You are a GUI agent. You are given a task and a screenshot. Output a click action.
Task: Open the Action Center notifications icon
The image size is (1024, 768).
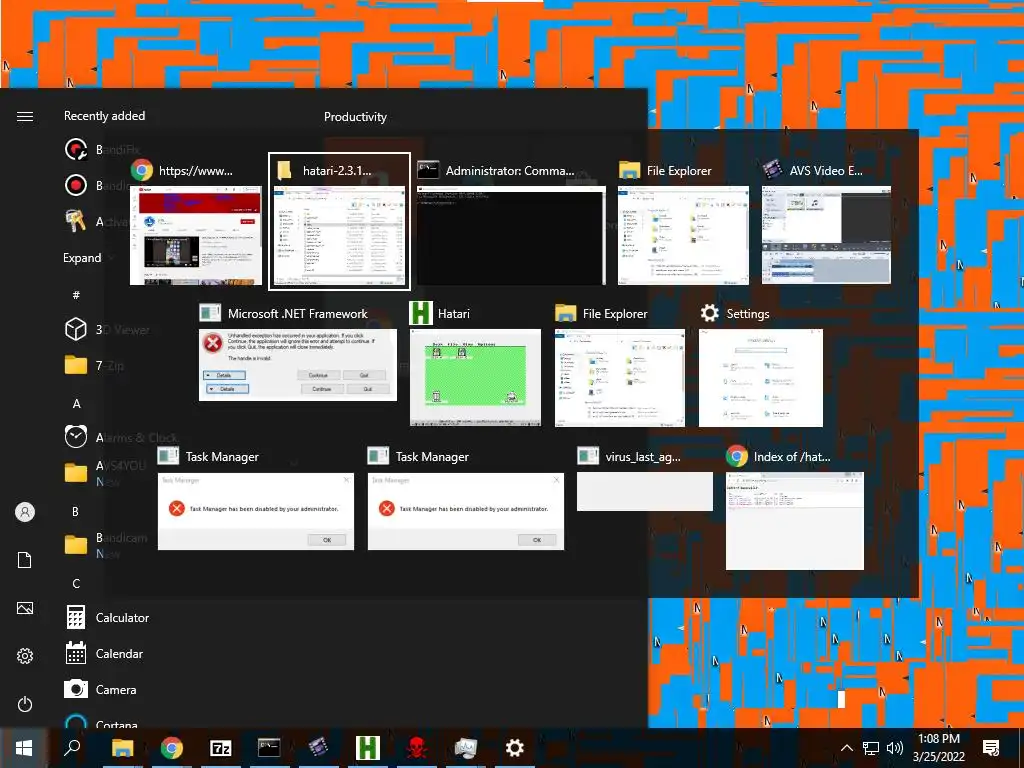tap(991, 748)
